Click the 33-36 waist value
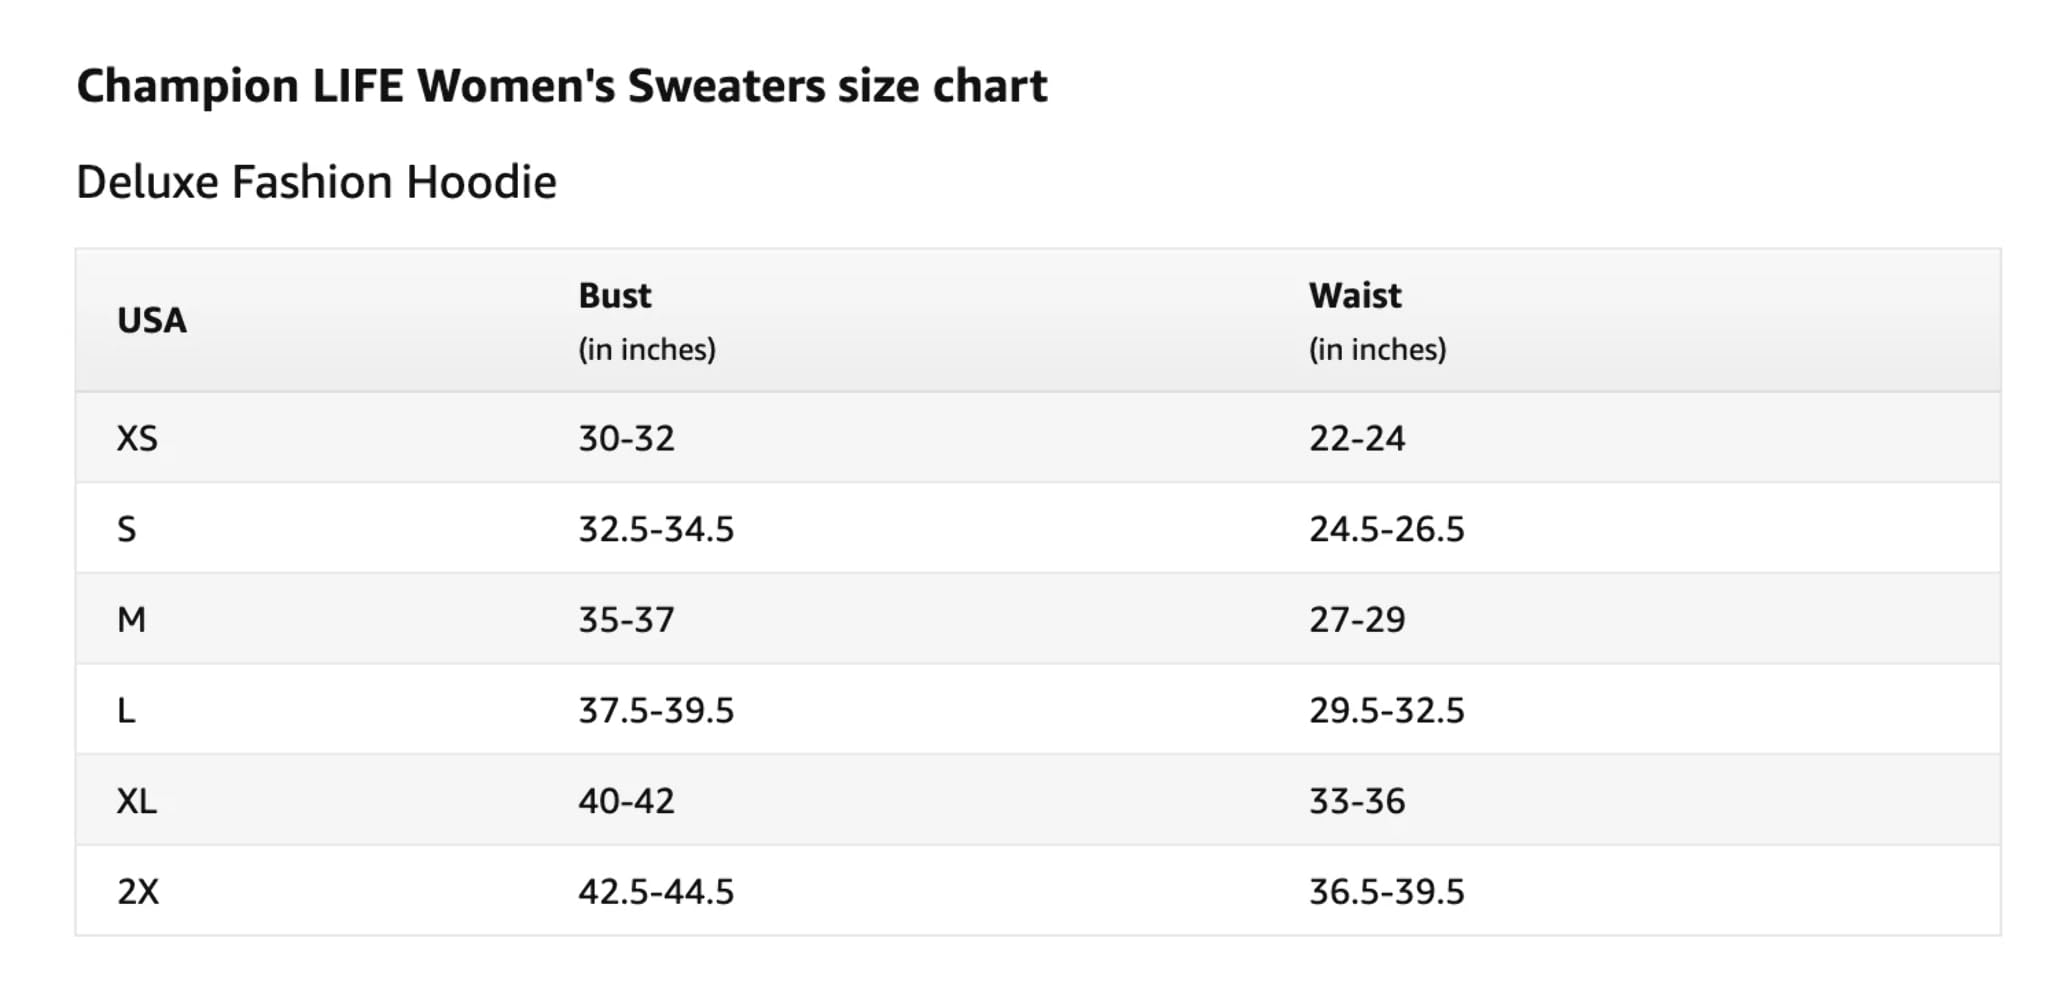Screen dimensions: 2071x1000 click(1357, 801)
